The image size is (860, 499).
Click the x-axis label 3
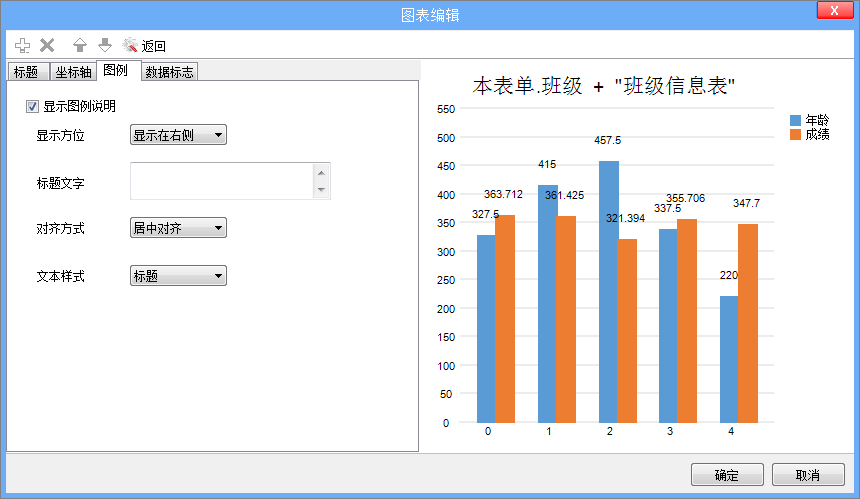coord(670,432)
